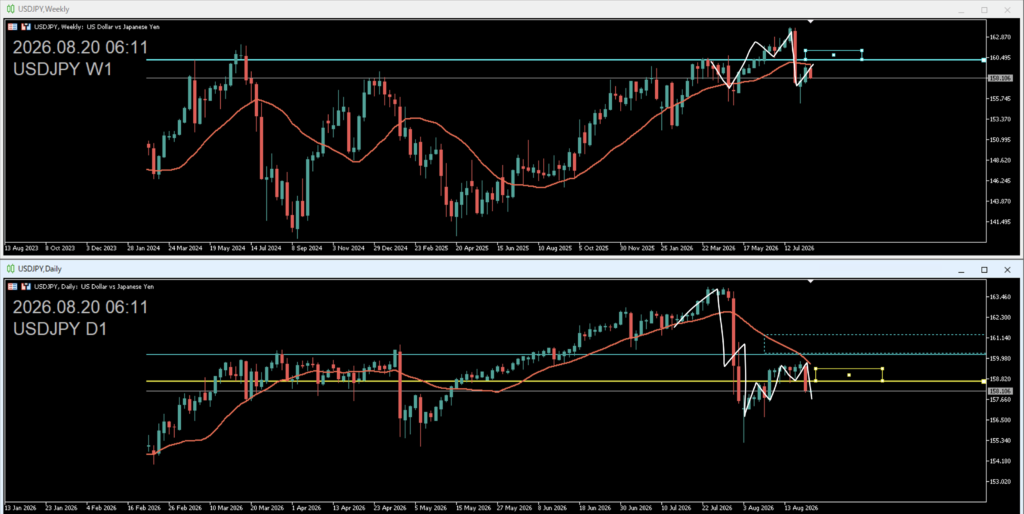Click '12 Jul 2026' on Weekly time axis

tap(799, 248)
